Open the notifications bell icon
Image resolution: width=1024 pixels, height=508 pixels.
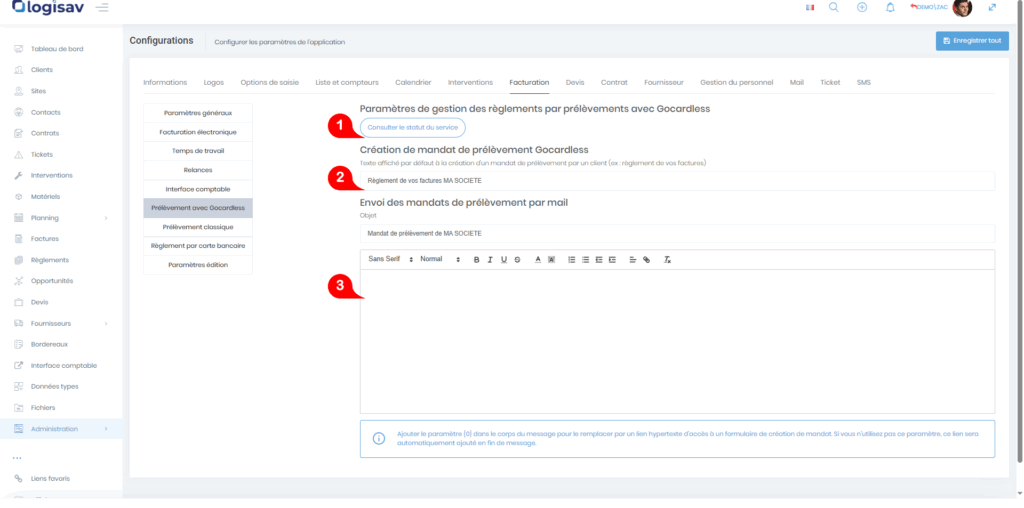(x=890, y=8)
